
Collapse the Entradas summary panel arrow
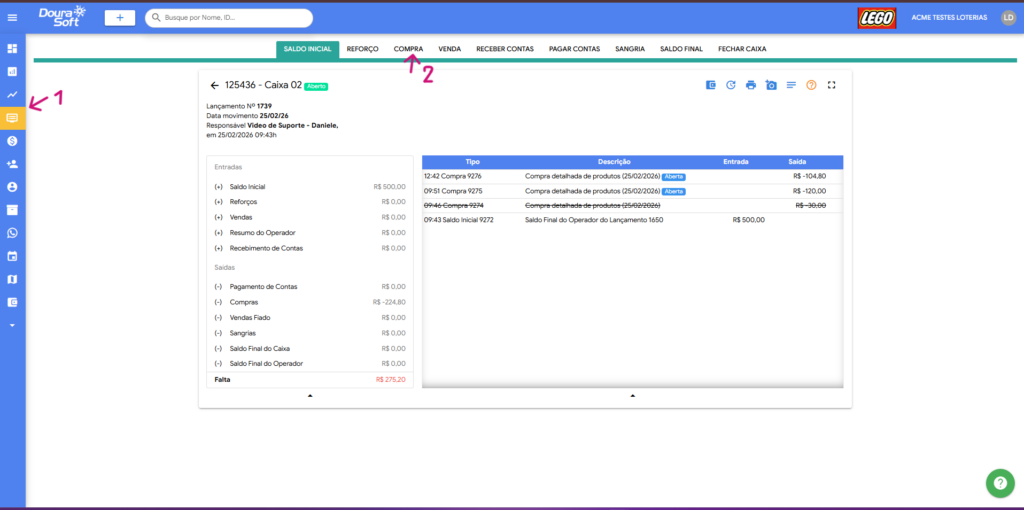[x=310, y=396]
